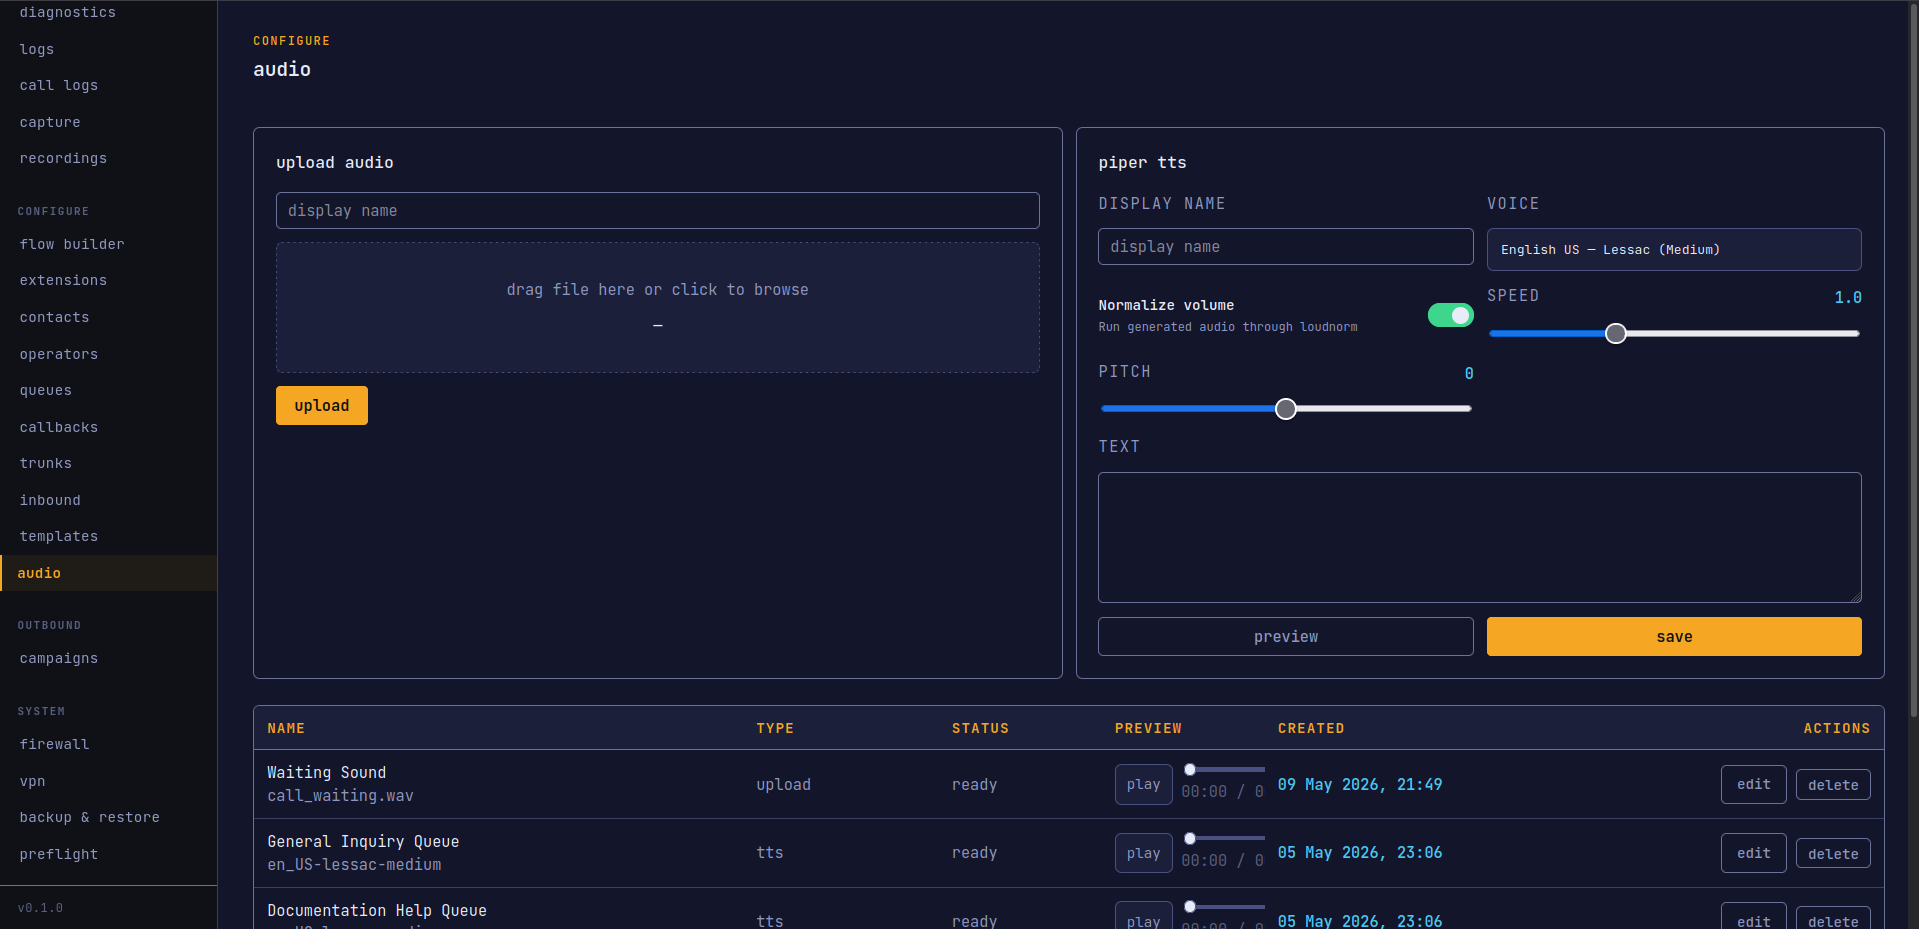Click the v0.1.0 version label
Viewport: 1919px width, 929px height.
[40, 908]
